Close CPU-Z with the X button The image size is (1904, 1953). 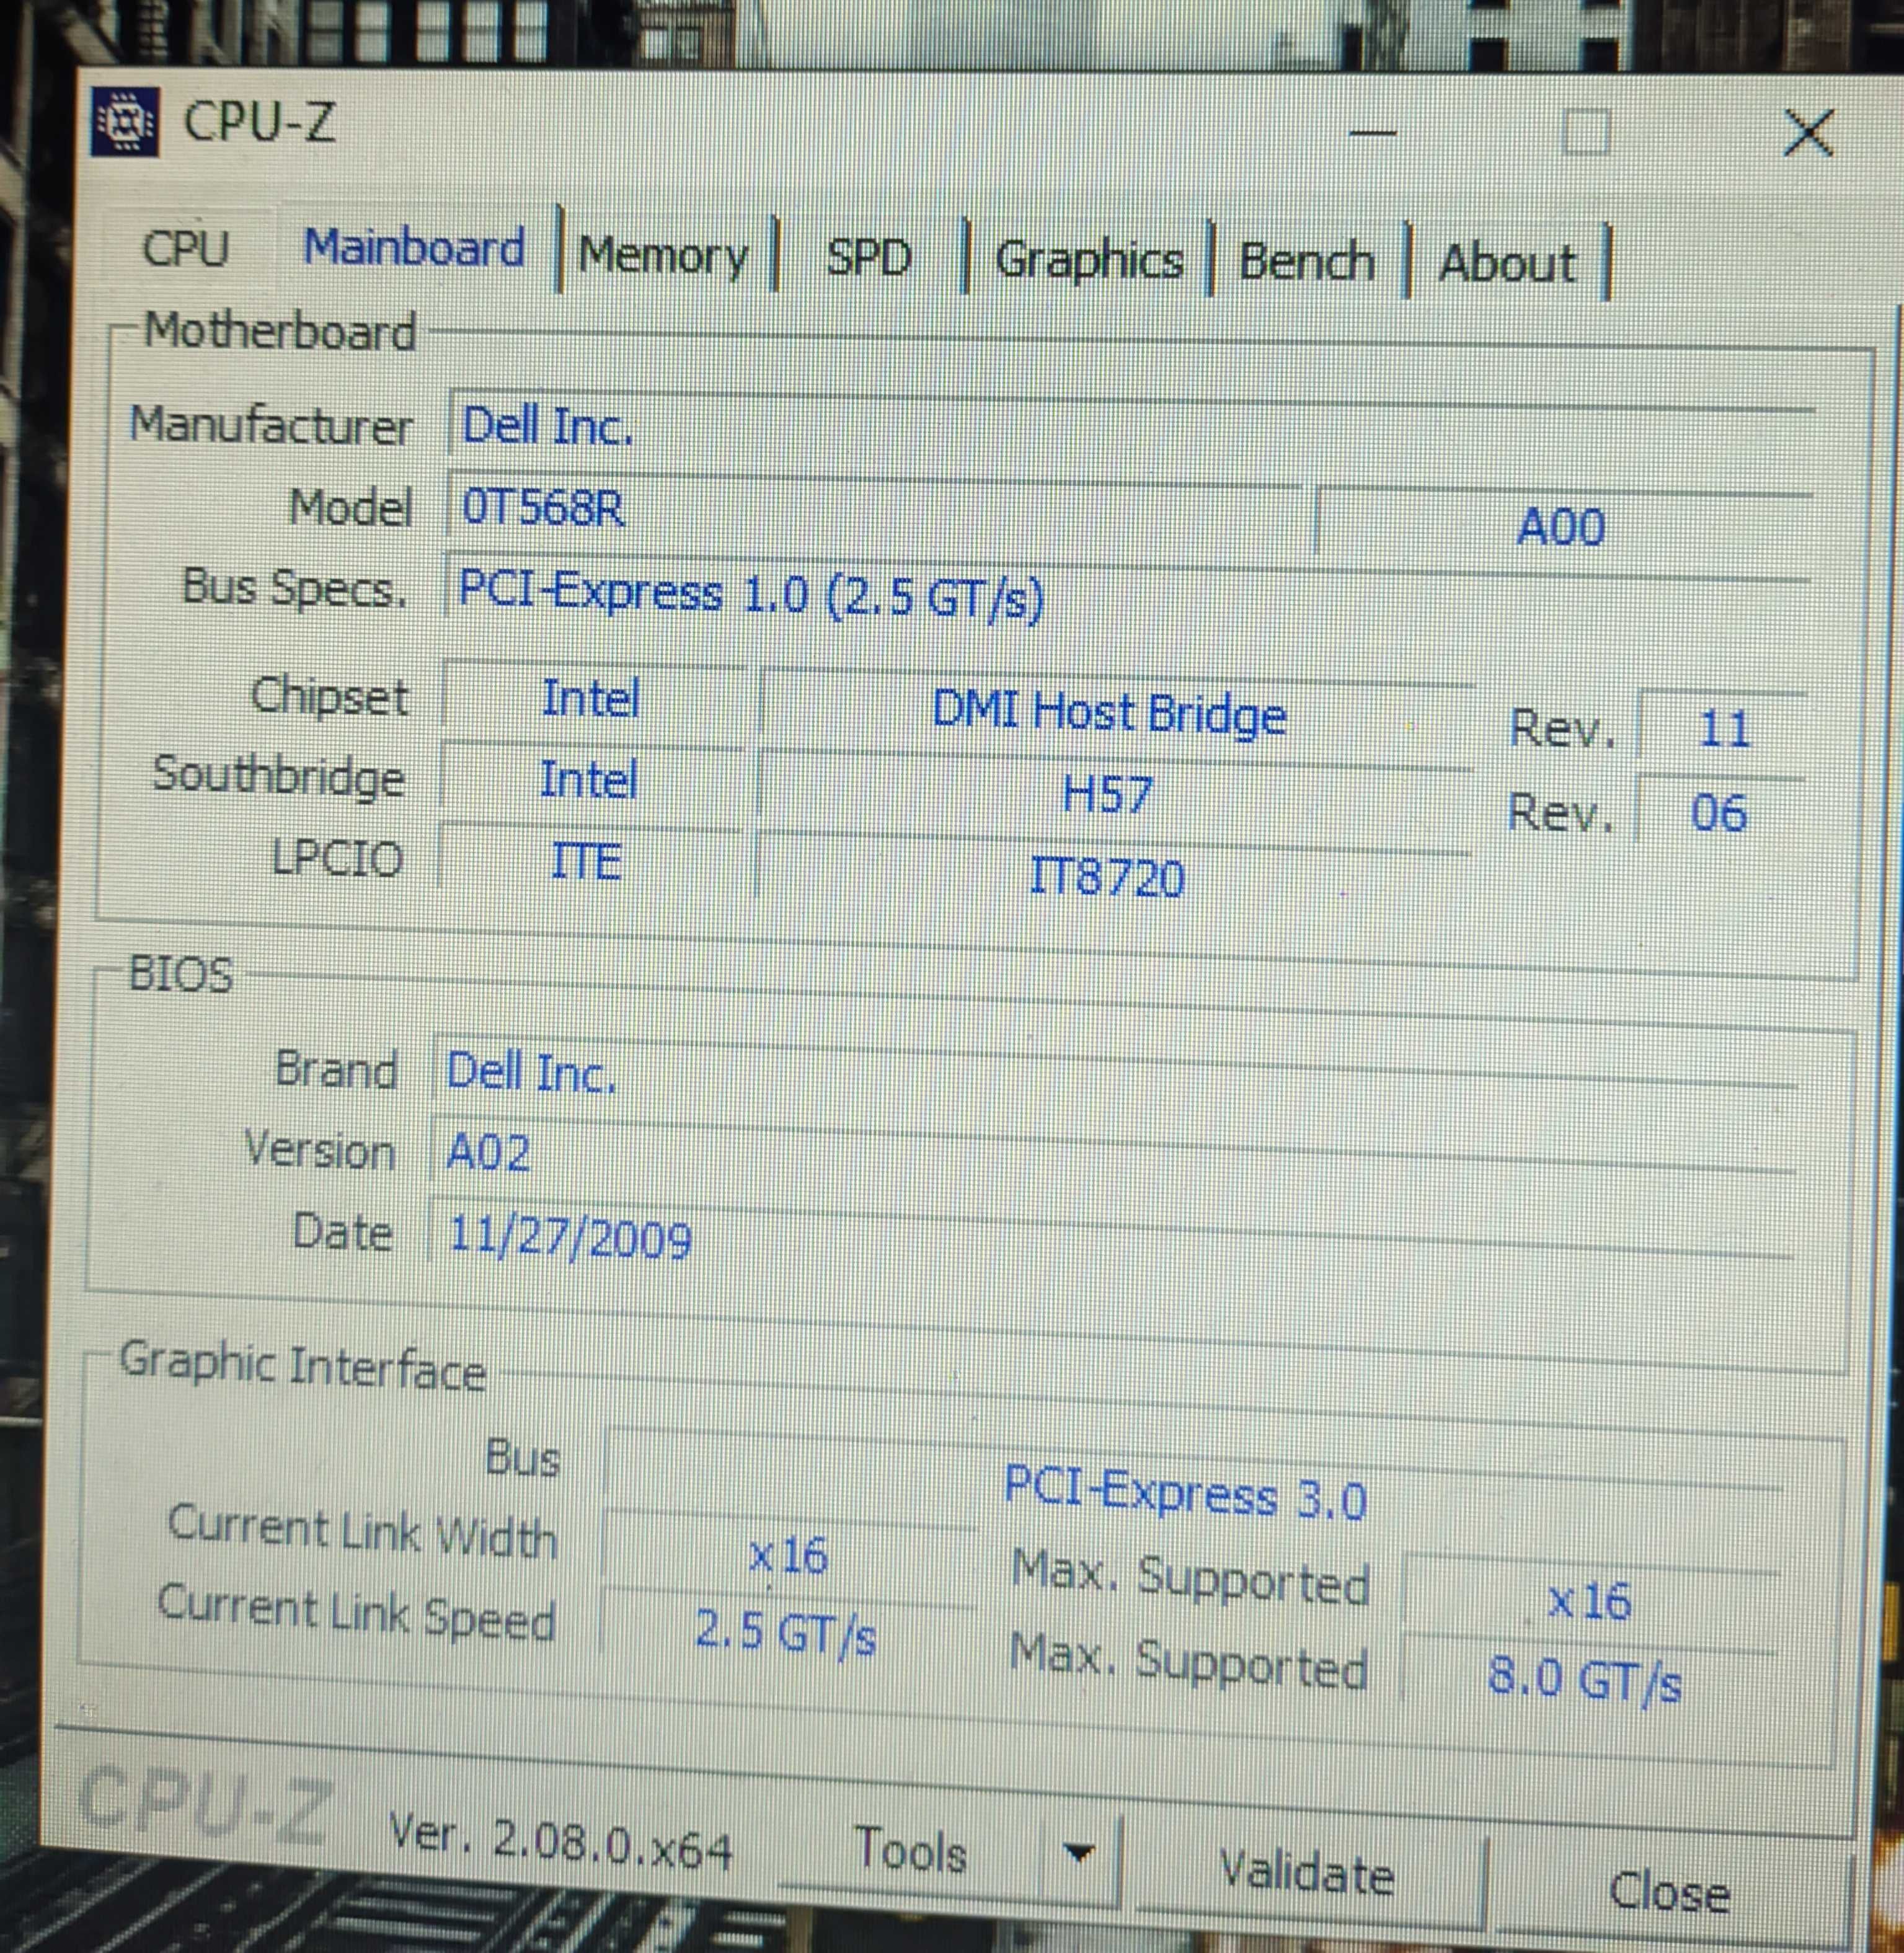point(1808,133)
